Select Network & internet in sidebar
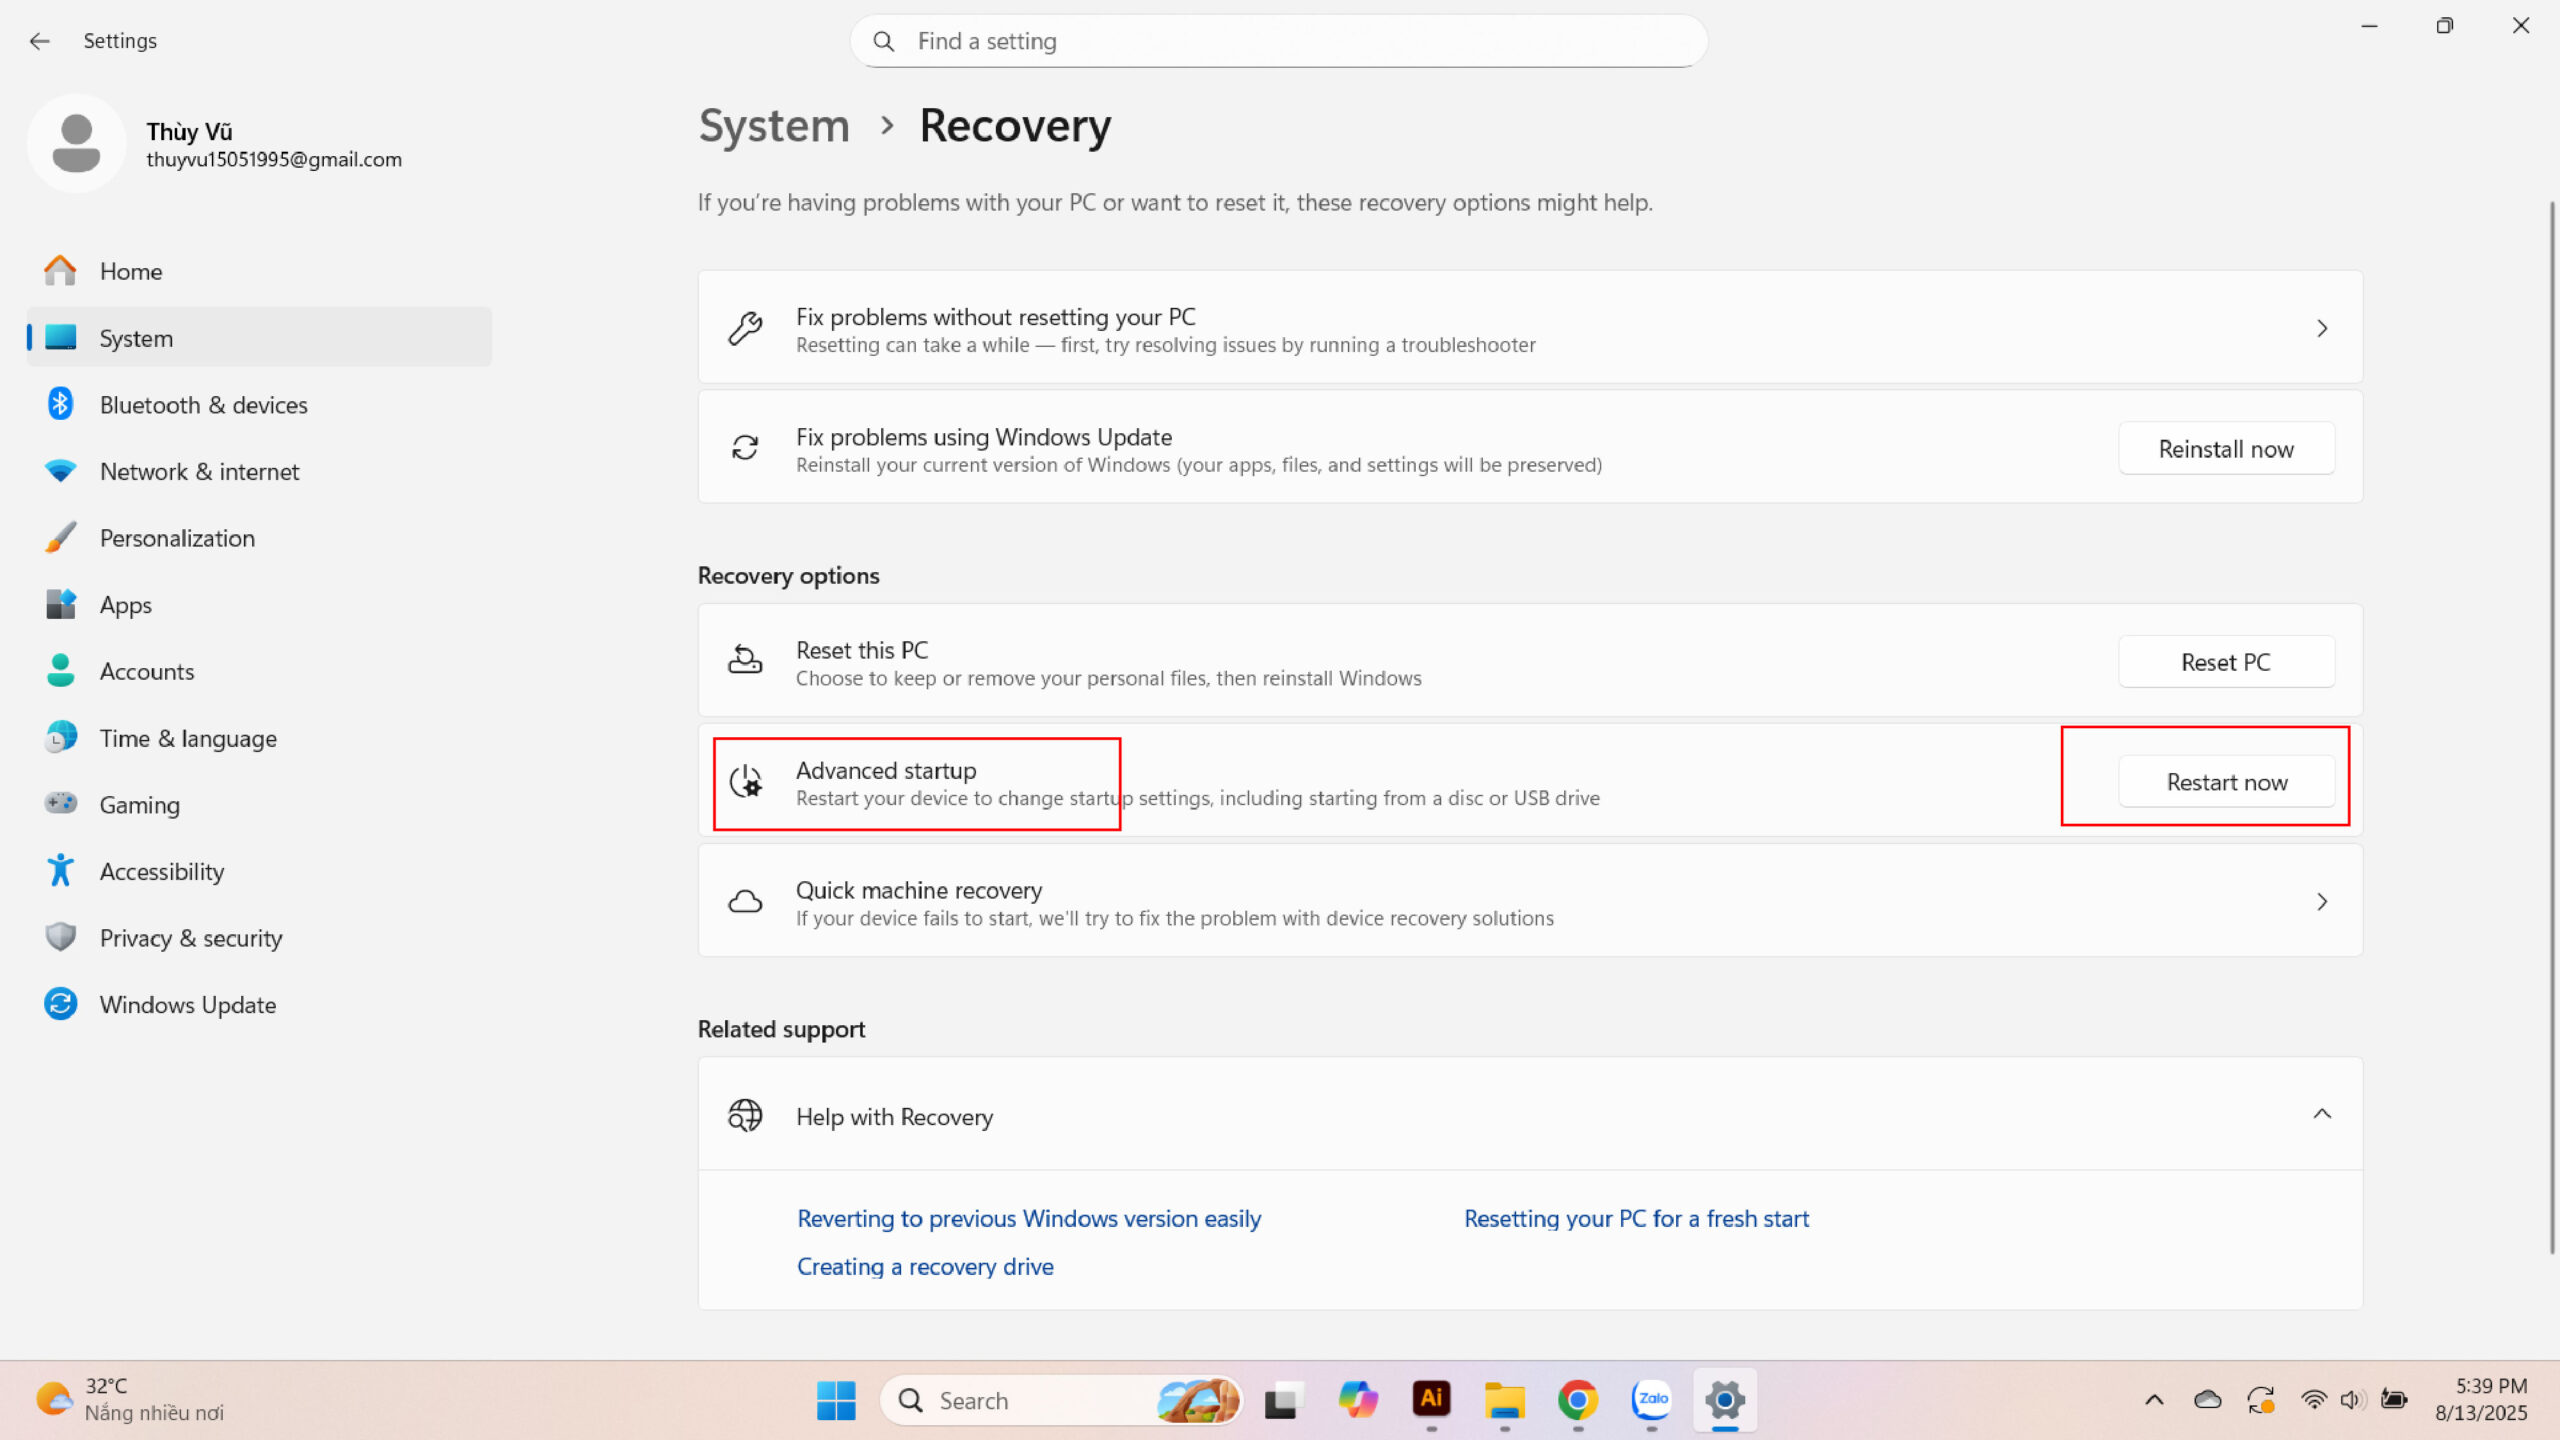The height and width of the screenshot is (1440, 2560). (199, 471)
